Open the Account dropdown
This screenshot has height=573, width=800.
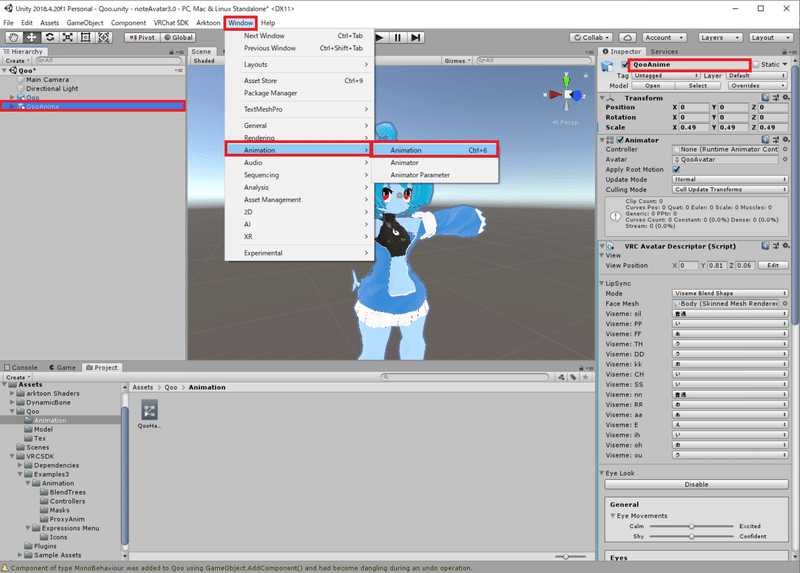point(663,37)
